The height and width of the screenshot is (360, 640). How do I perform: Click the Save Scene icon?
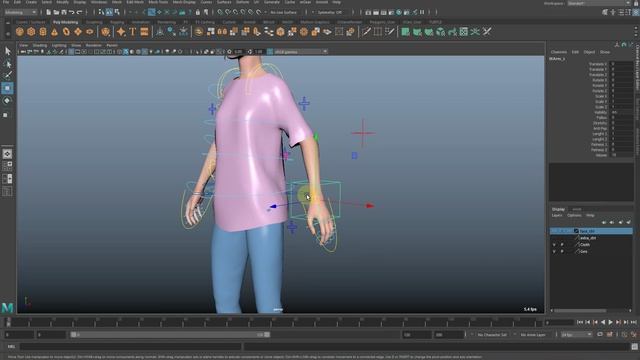(64, 12)
